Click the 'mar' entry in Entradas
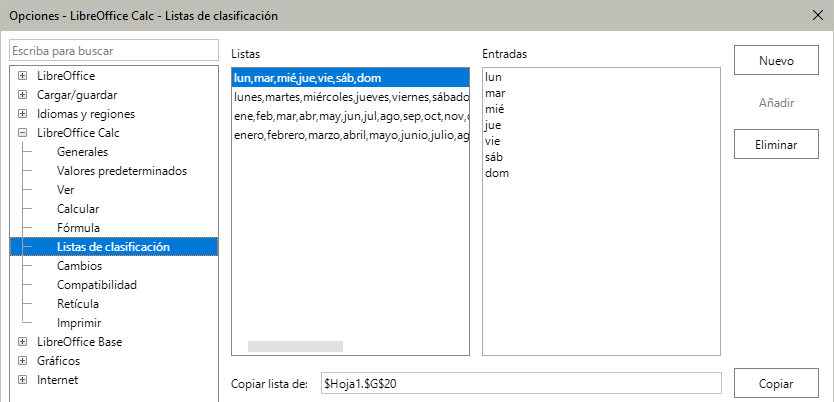This screenshot has width=834, height=402. point(495,94)
